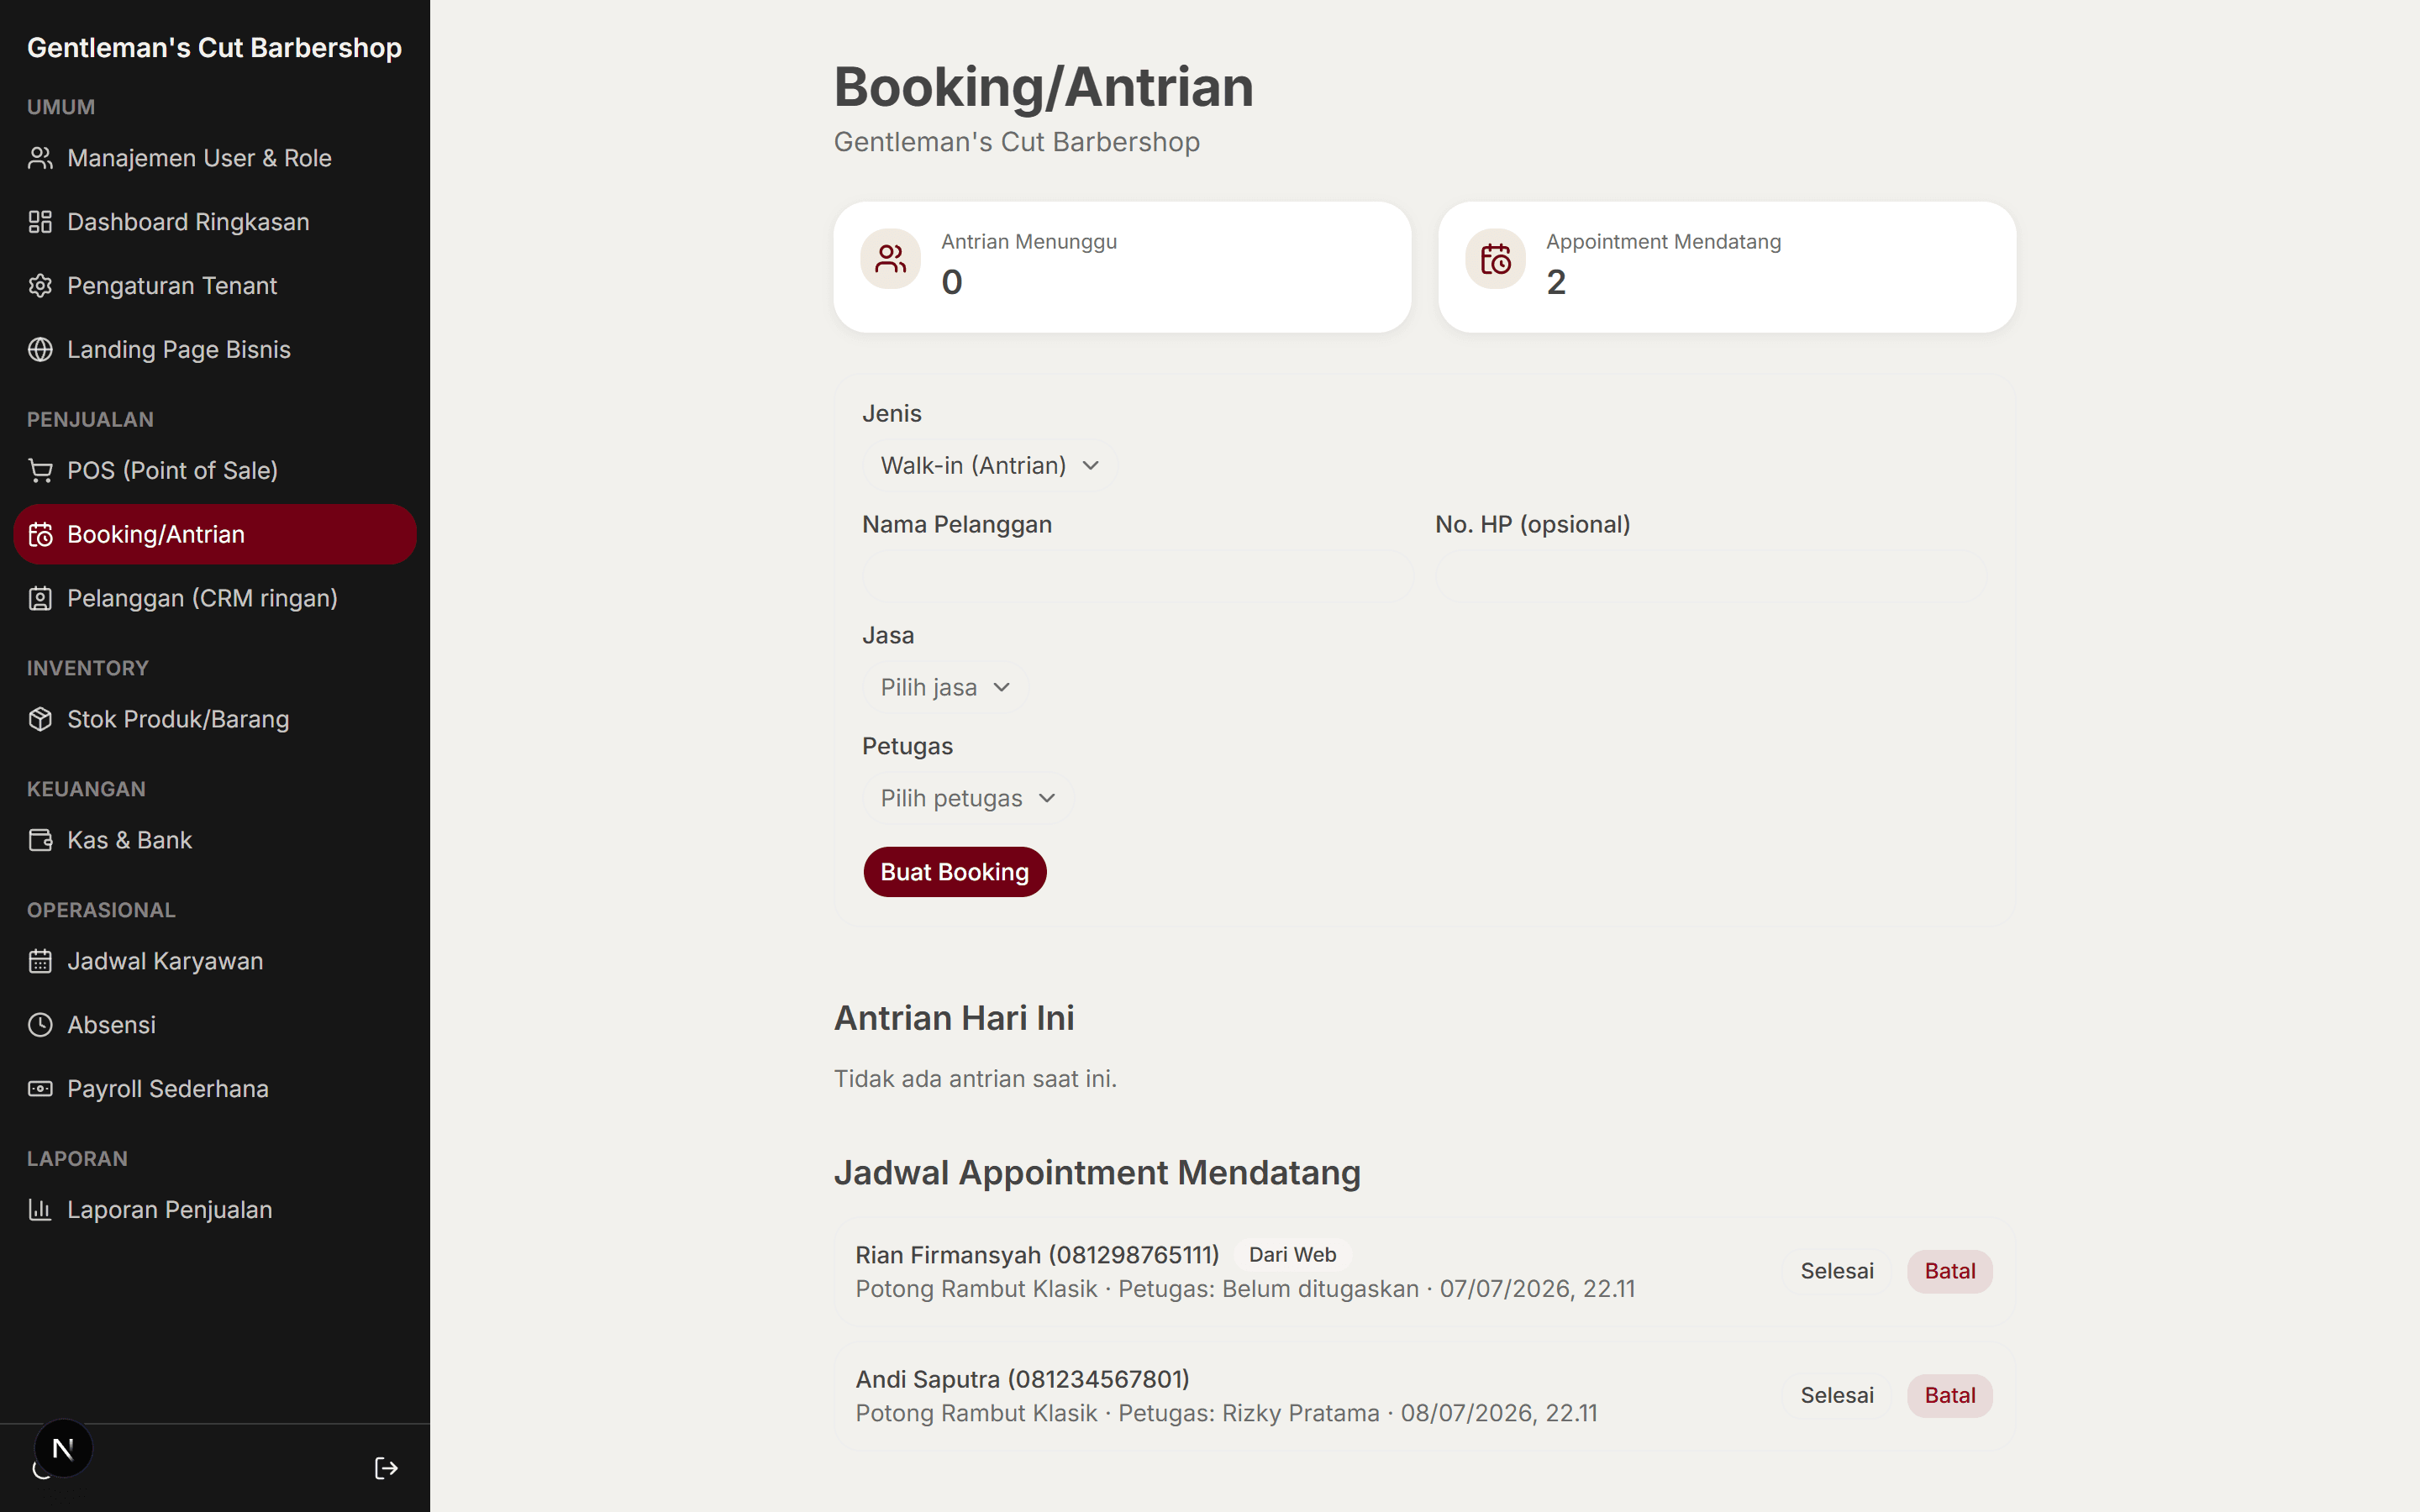Mark Rian Firmansyah appointment as Selesai
The image size is (2420, 1512).
tap(1837, 1272)
